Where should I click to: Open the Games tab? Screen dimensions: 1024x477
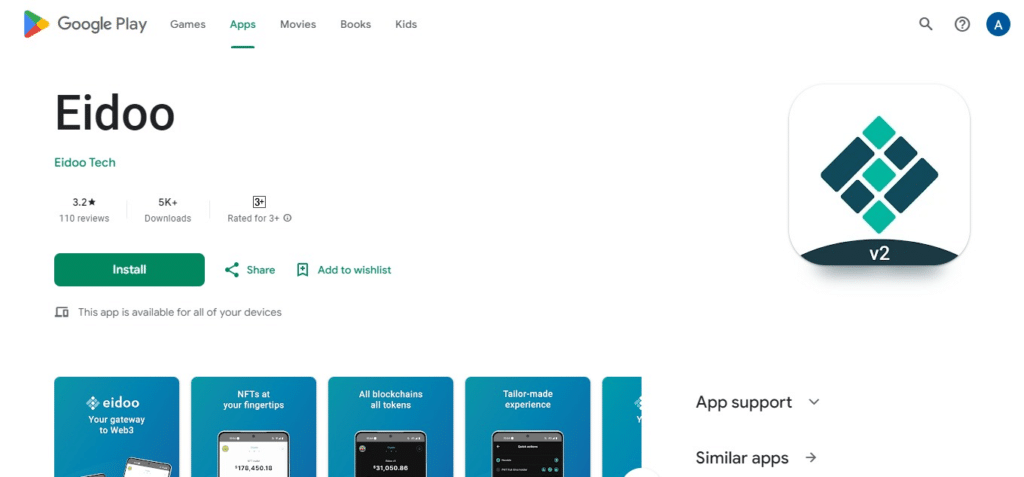coord(187,24)
